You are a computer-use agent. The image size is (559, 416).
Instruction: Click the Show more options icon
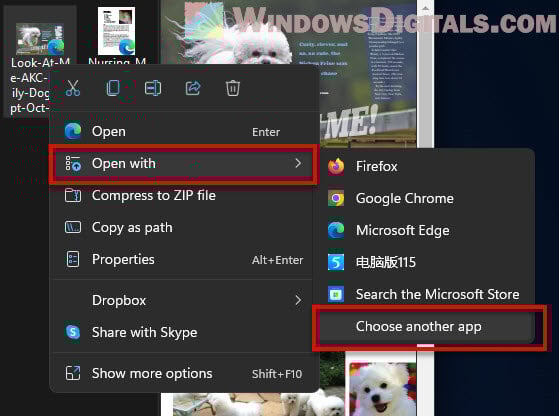(x=73, y=373)
